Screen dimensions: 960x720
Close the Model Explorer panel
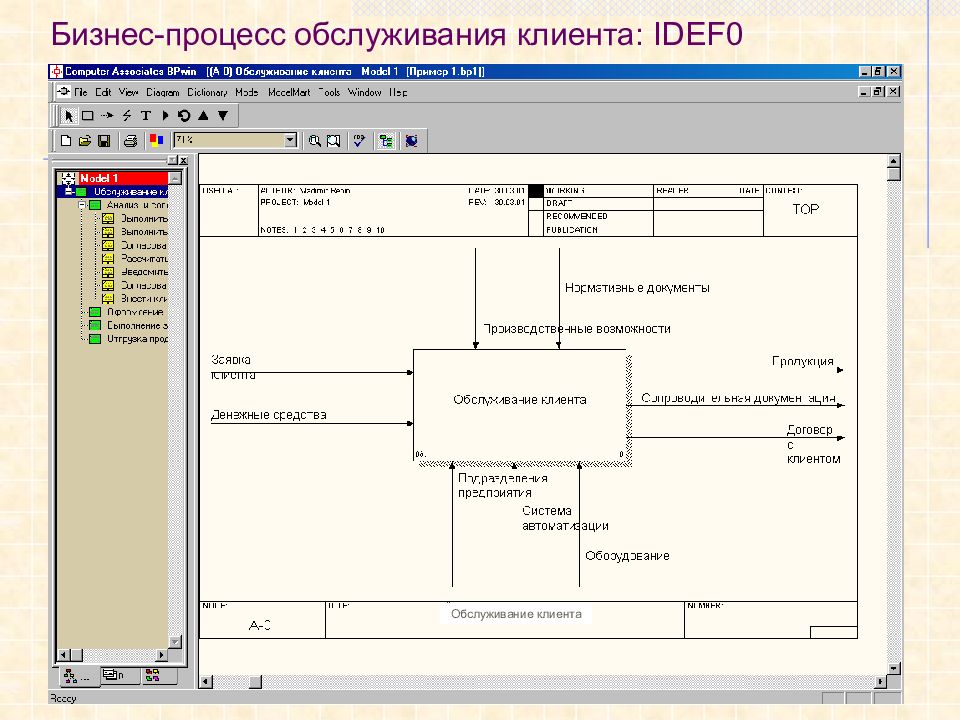coord(183,160)
